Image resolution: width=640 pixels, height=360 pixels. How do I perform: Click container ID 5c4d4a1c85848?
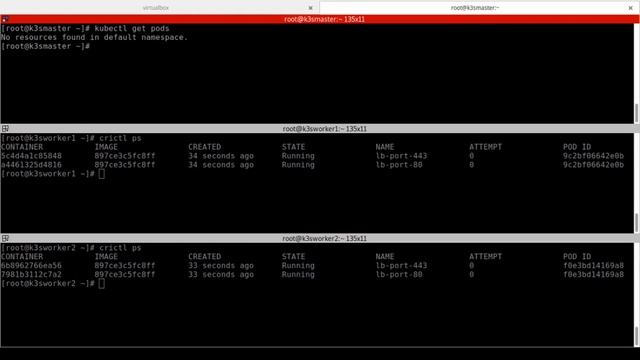coord(31,156)
